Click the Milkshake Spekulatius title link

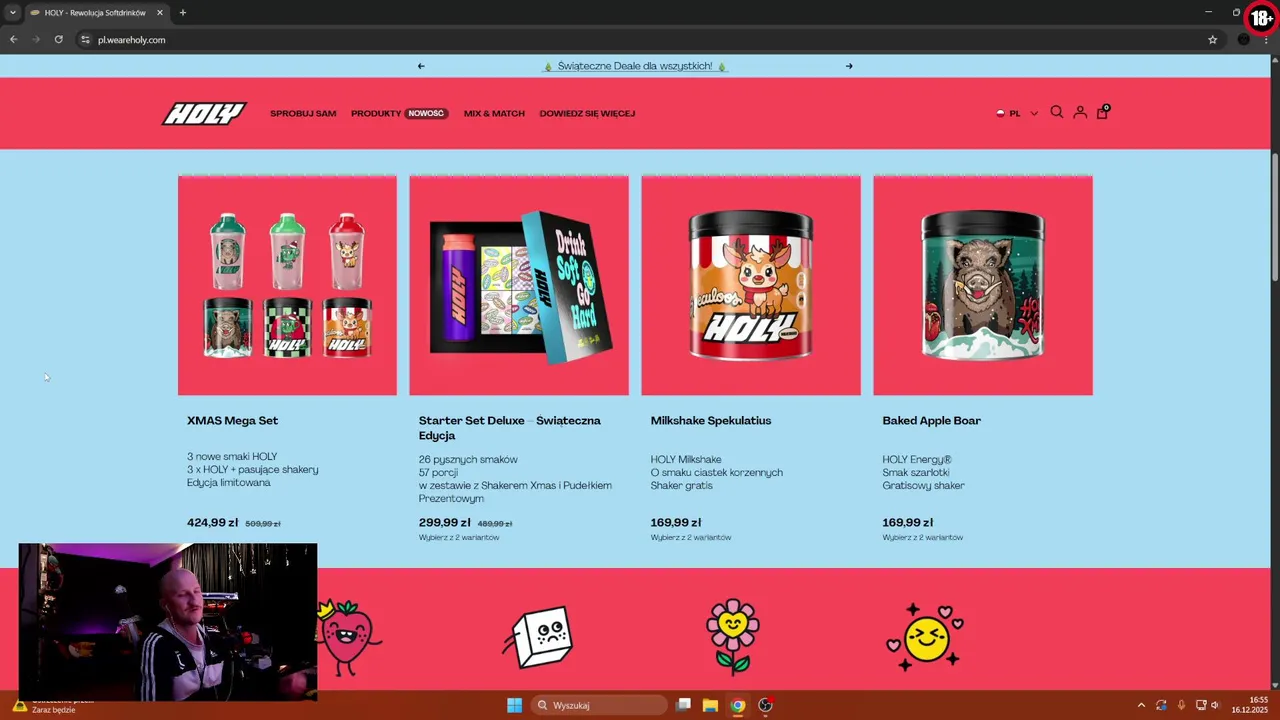tap(711, 421)
